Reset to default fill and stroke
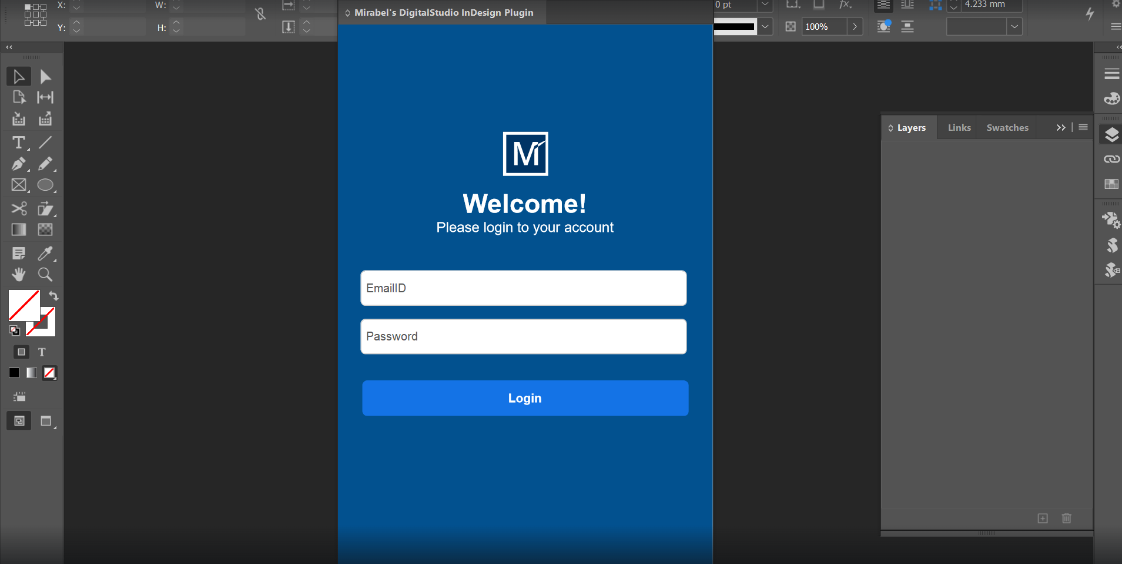Image resolution: width=1122 pixels, height=564 pixels. (x=14, y=330)
